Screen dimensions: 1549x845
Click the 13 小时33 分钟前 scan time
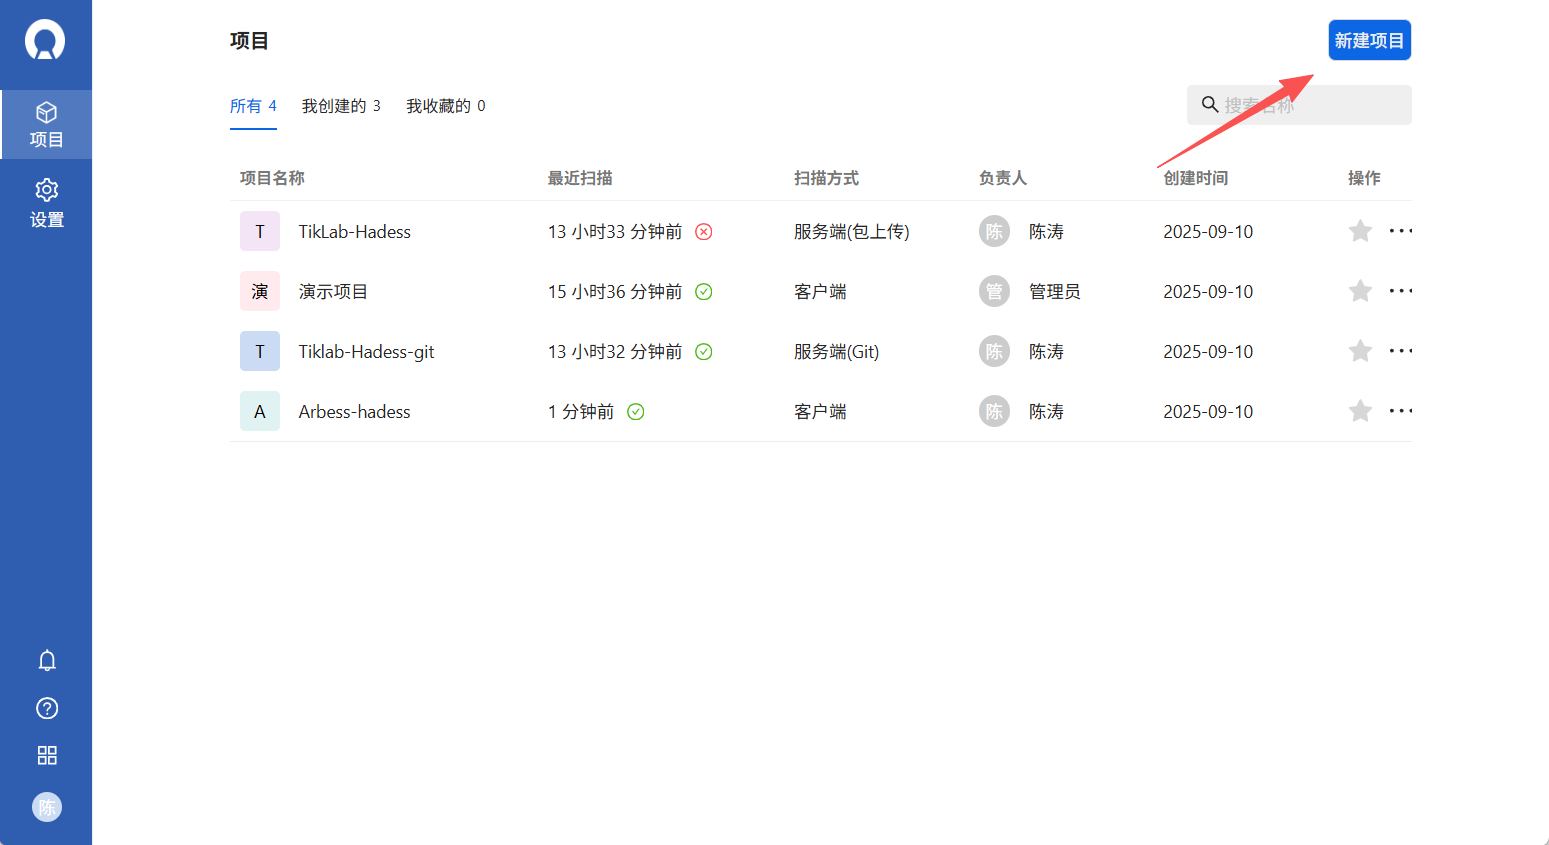[x=615, y=232]
